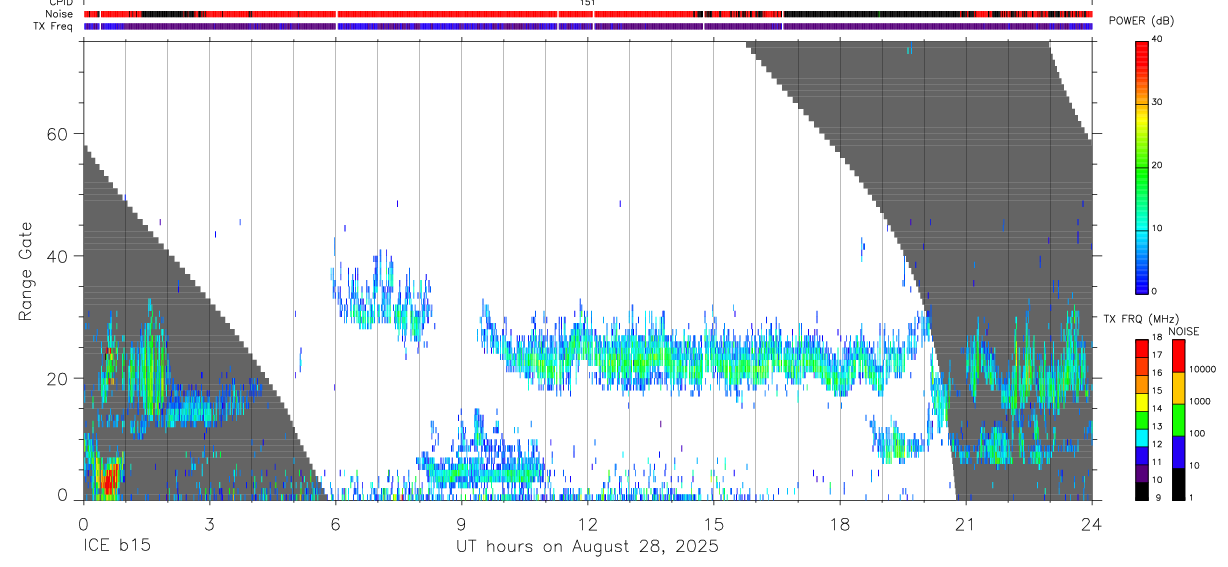Click hour tick label 12 on time axis
This screenshot has height=567, width=1228.
tap(587, 522)
